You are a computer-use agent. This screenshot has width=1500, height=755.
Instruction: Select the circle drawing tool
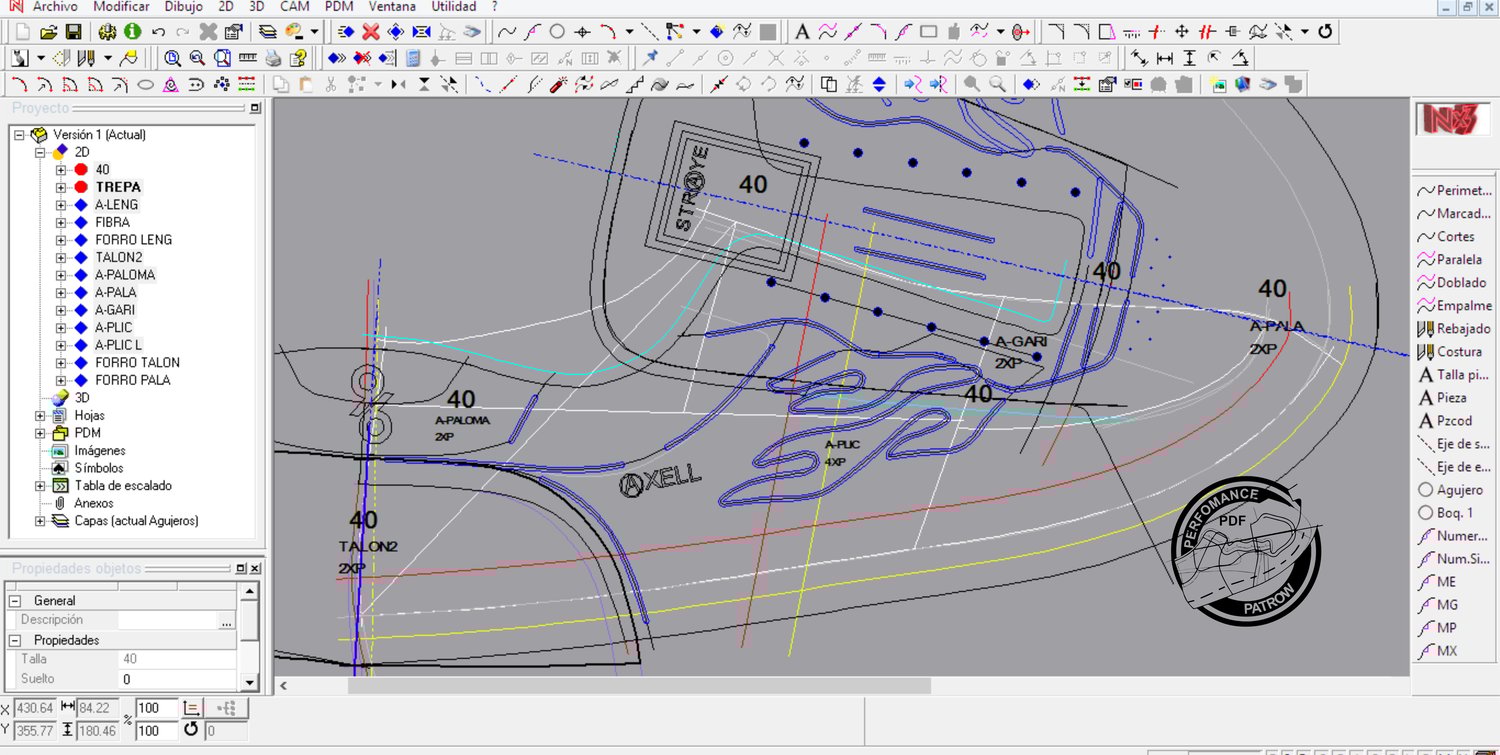(x=557, y=32)
